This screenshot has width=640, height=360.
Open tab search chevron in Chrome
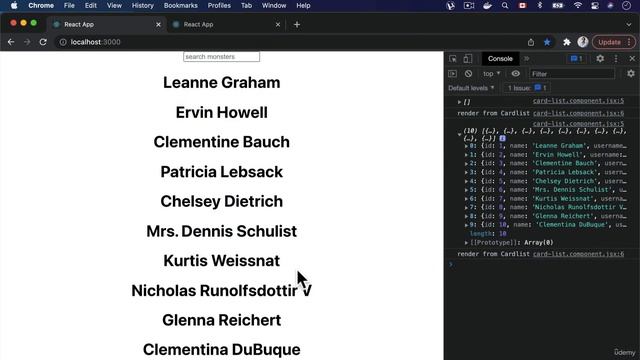click(629, 24)
